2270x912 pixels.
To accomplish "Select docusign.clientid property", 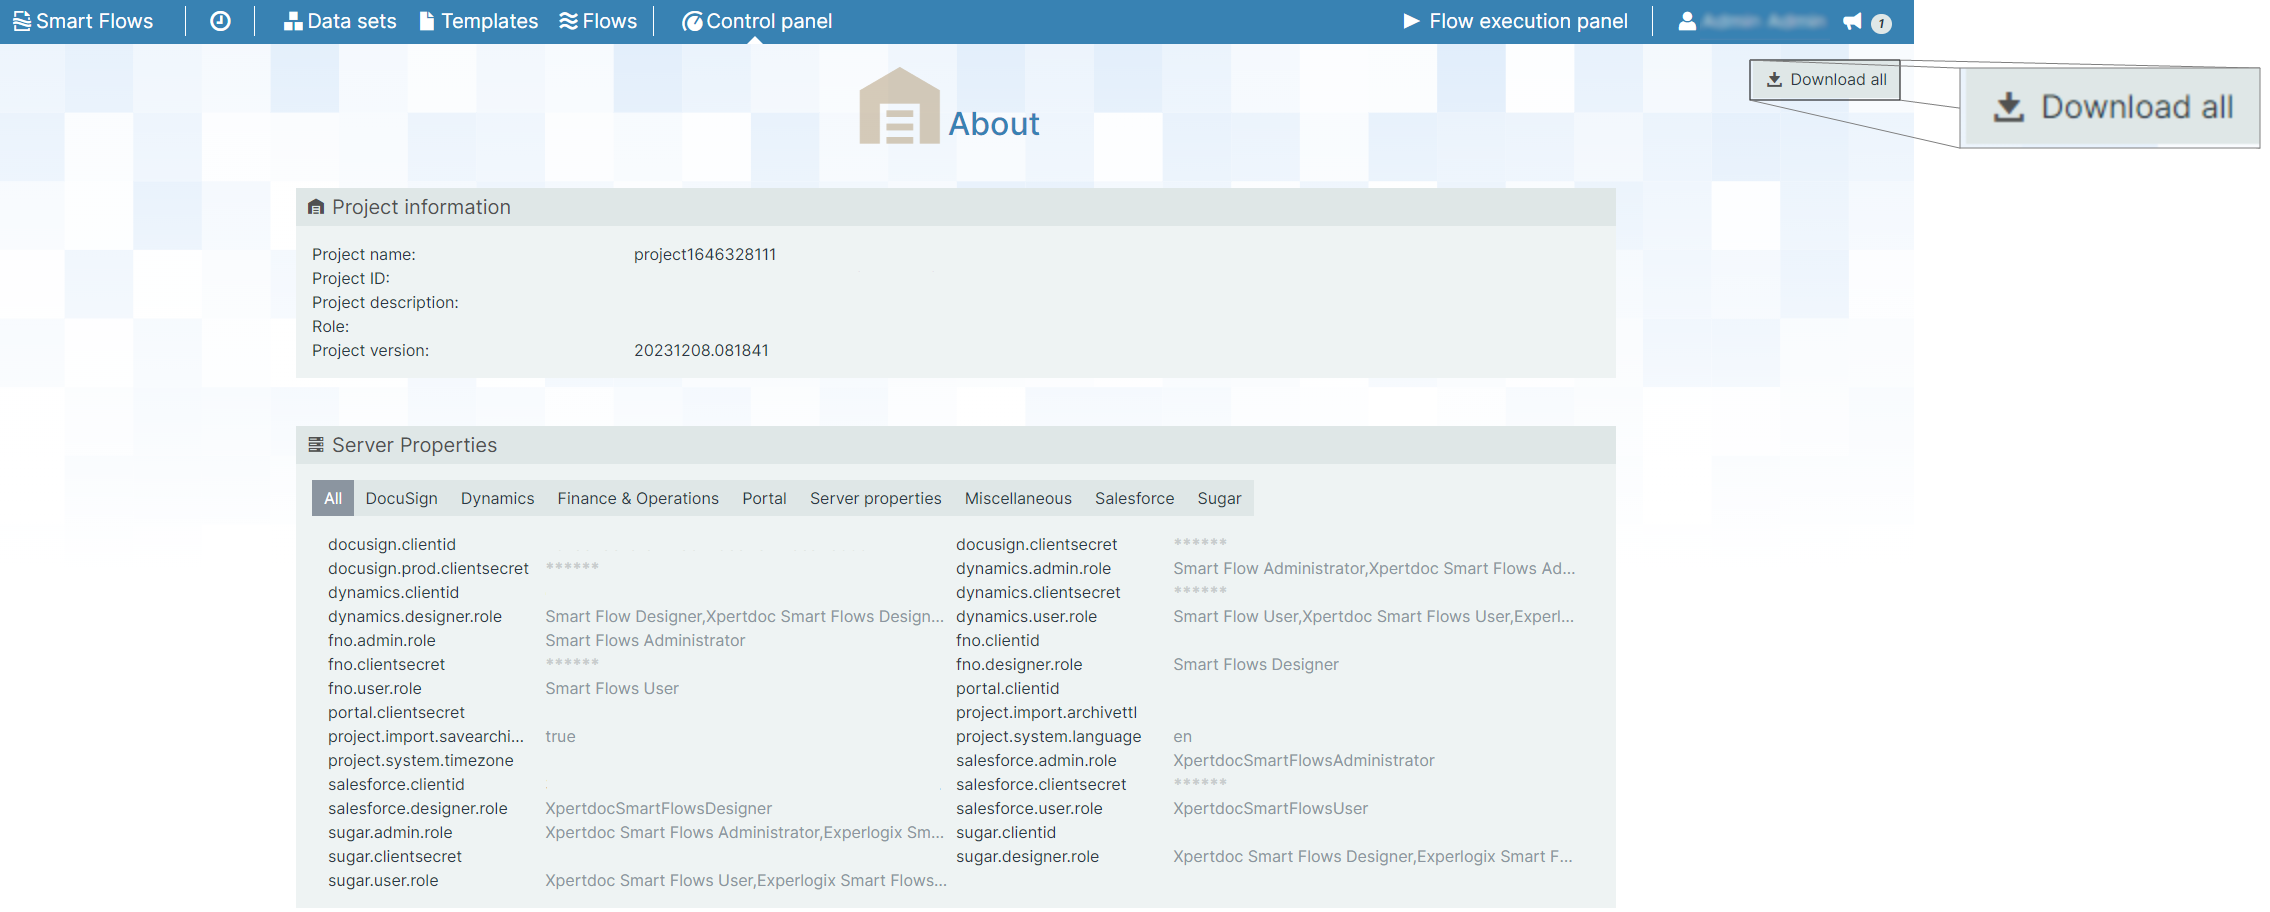I will click(x=392, y=544).
